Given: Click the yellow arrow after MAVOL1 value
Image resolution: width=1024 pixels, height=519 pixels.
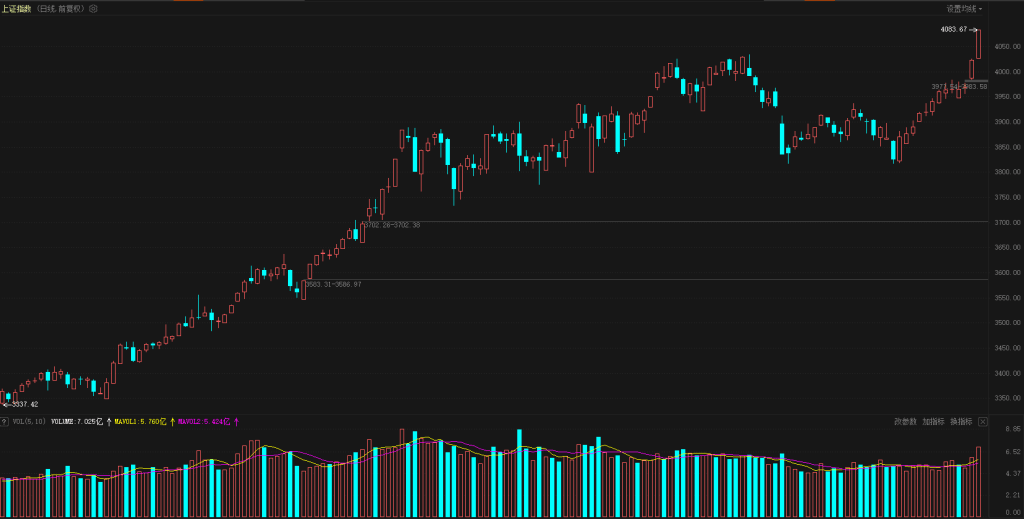Looking at the screenshot, I should coord(172,422).
